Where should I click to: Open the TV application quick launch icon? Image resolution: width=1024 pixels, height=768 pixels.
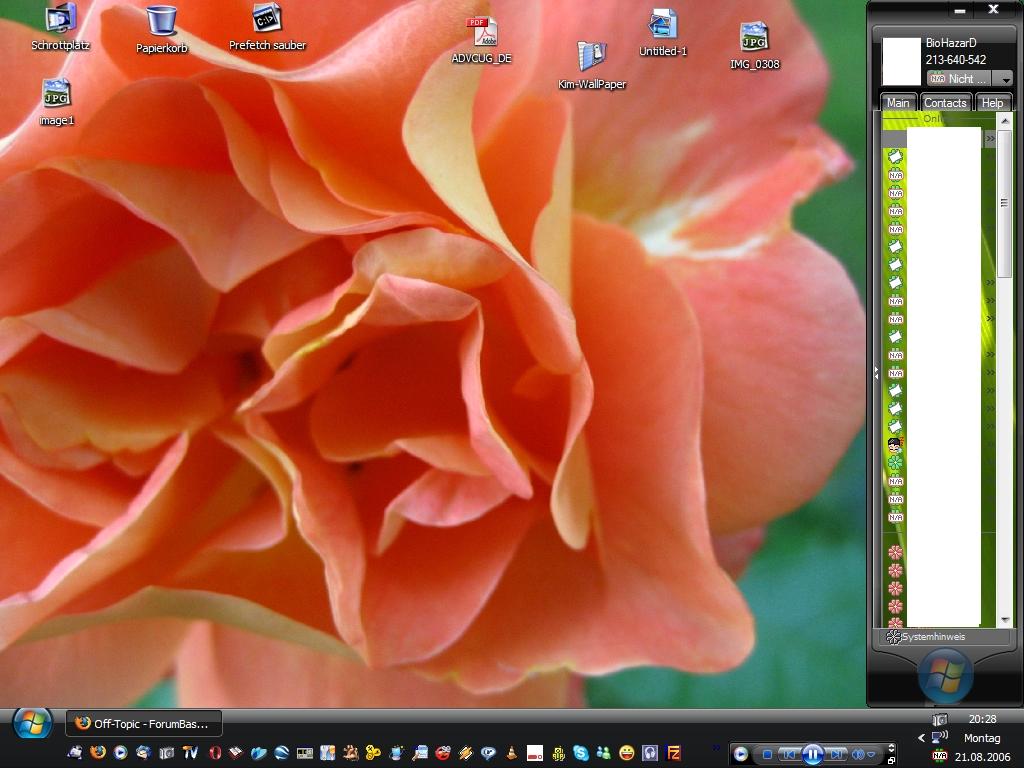click(x=190, y=752)
